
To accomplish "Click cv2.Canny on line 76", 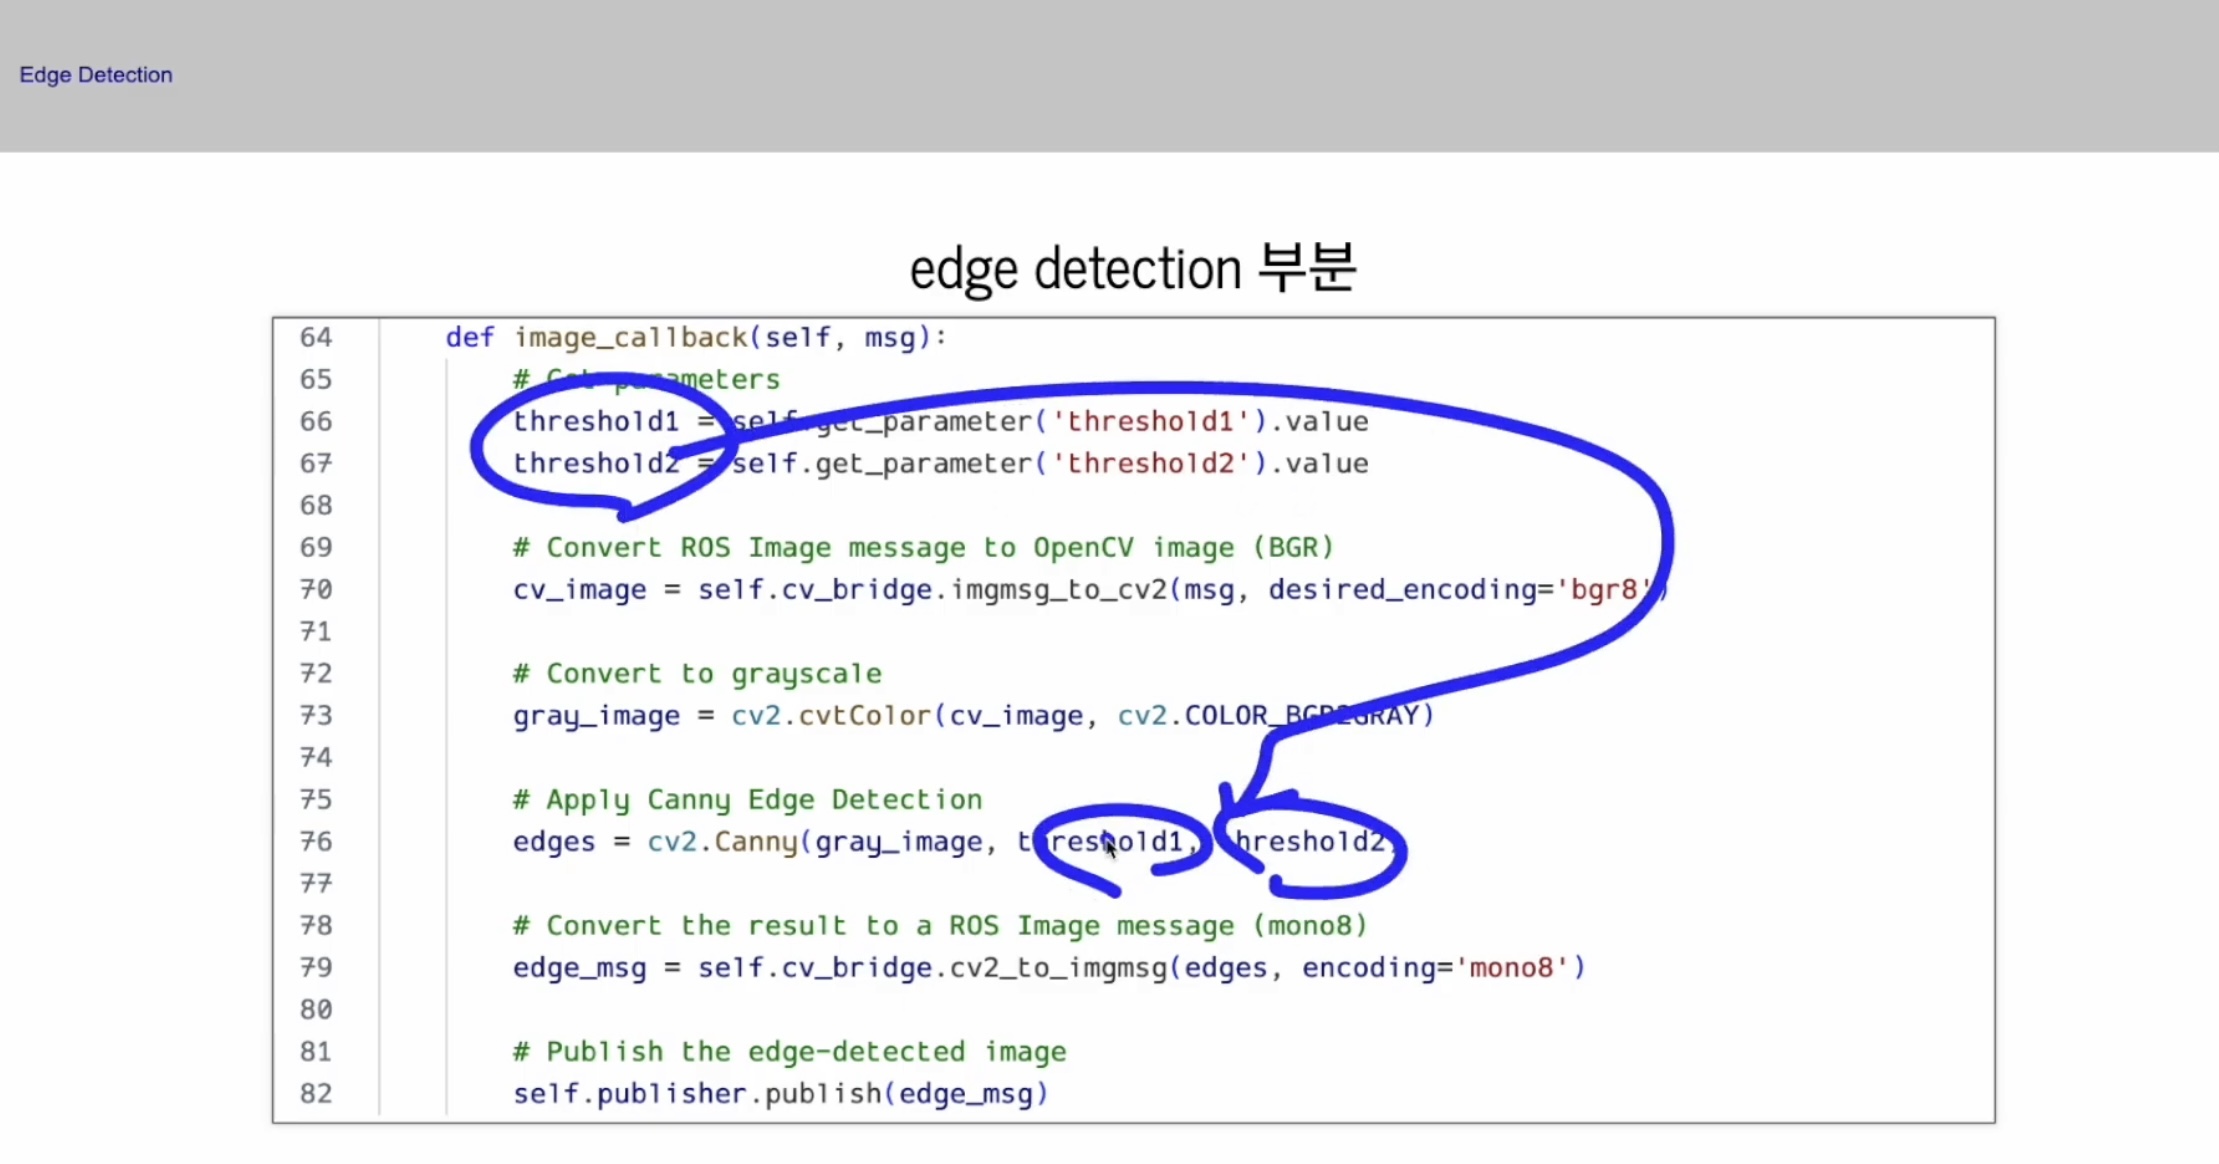I will pyautogui.click(x=722, y=841).
